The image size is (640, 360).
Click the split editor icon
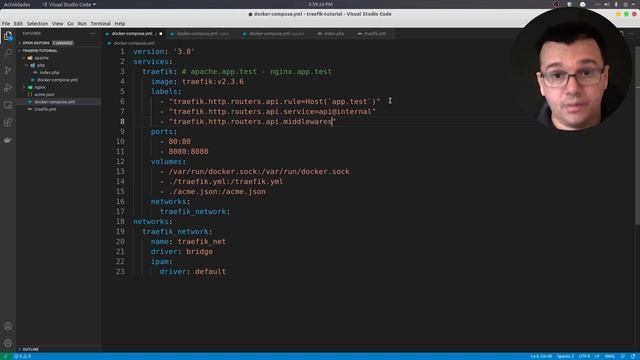pos(621,33)
